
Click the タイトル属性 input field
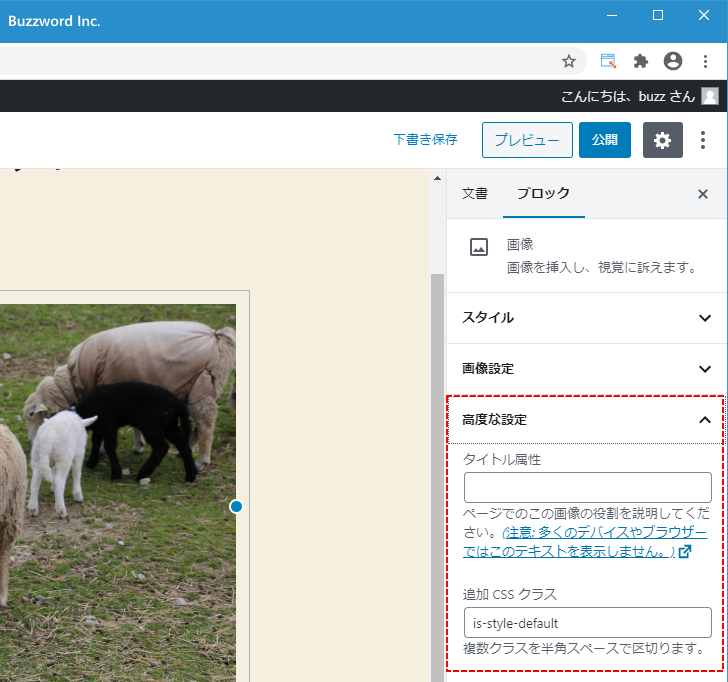pos(587,487)
